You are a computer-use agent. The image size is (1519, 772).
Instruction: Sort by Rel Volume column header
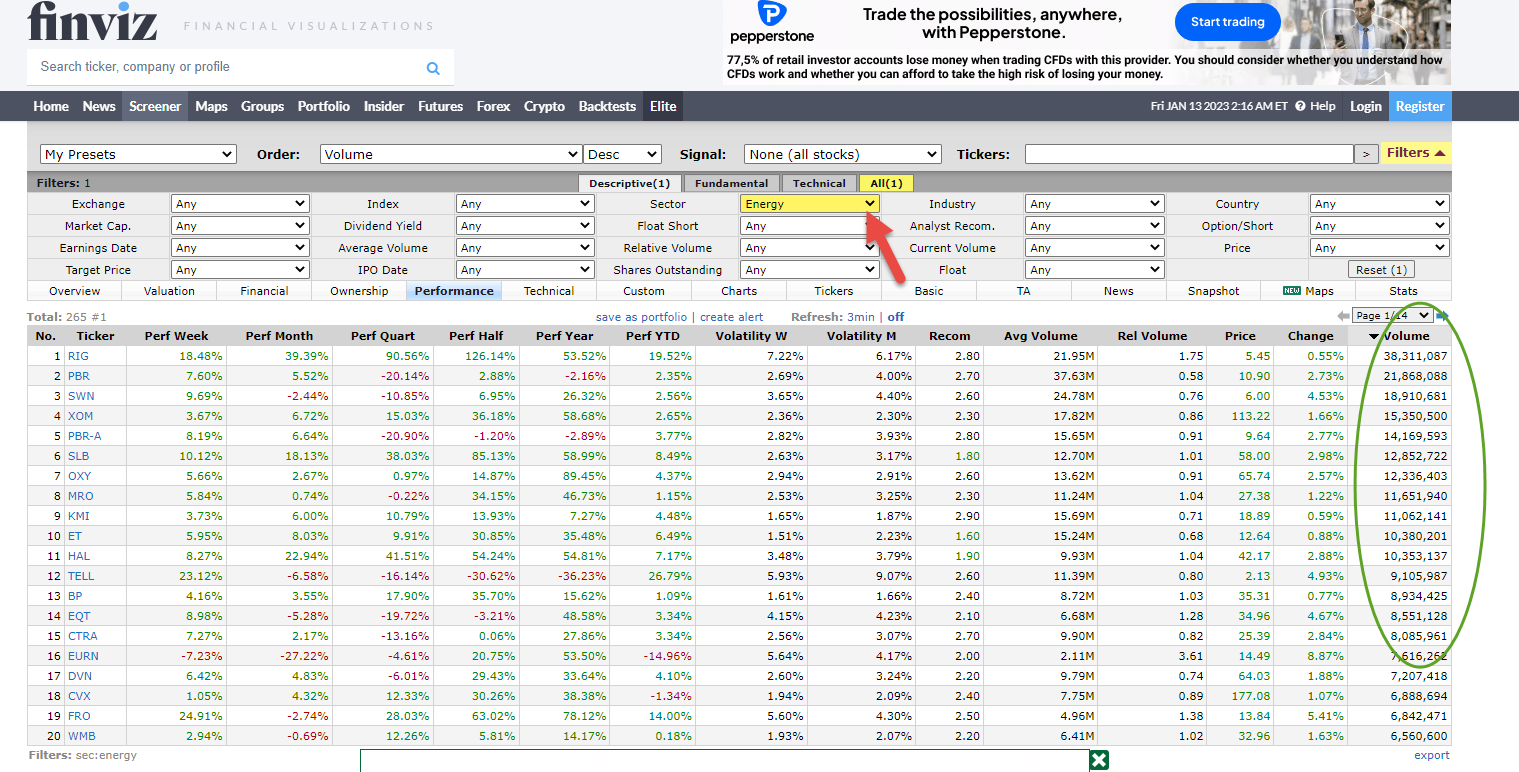tap(1152, 336)
